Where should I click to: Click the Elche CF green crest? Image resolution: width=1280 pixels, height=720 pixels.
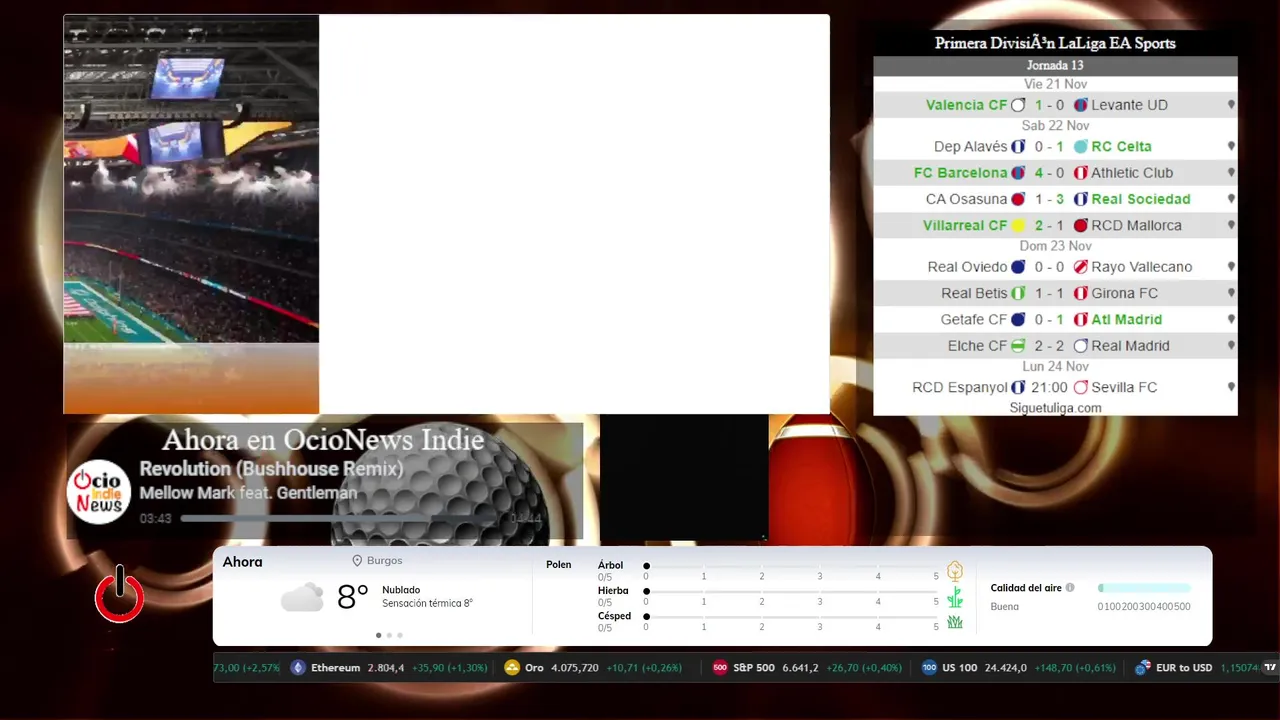(1018, 346)
